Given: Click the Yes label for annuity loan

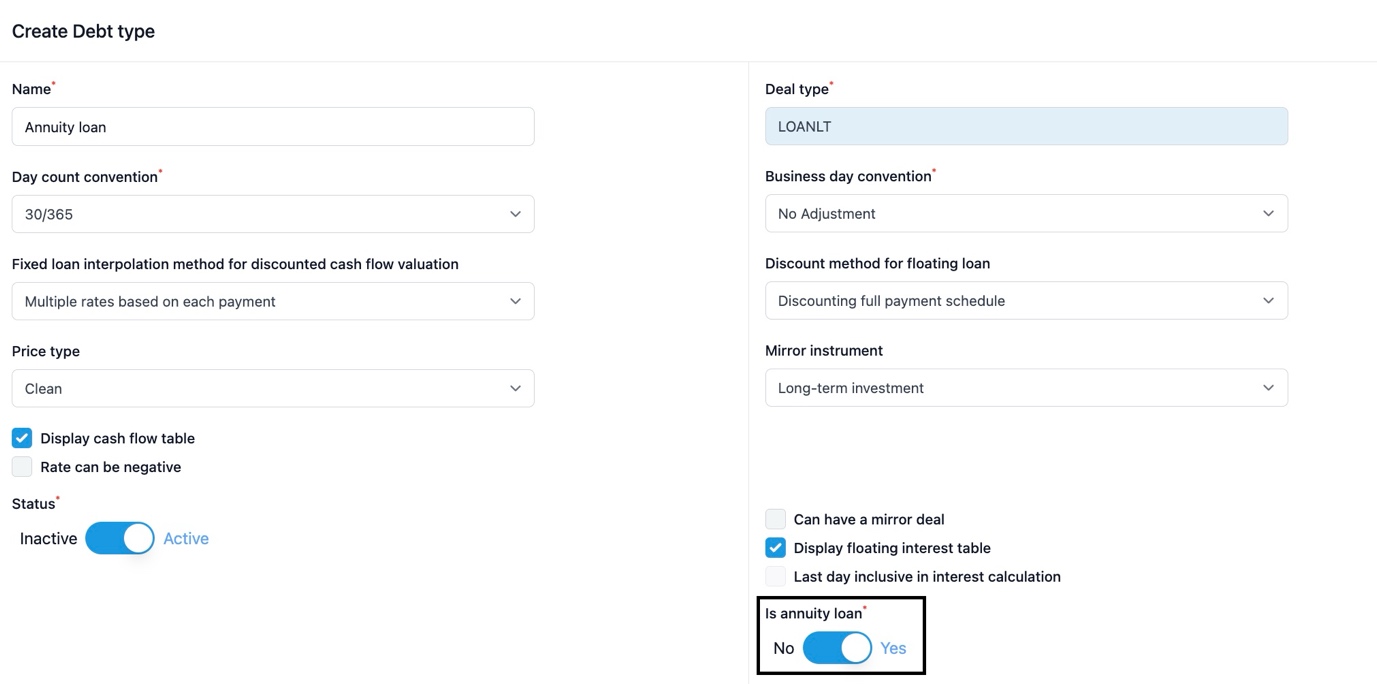Looking at the screenshot, I should point(893,648).
